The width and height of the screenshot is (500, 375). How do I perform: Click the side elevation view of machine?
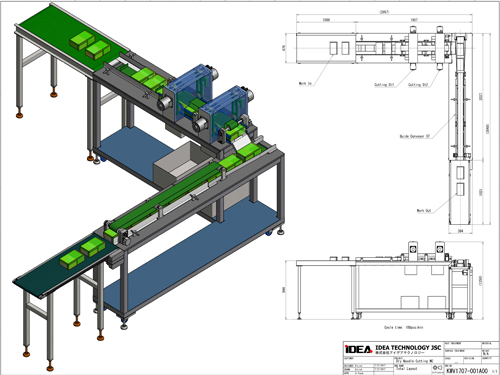385,281
